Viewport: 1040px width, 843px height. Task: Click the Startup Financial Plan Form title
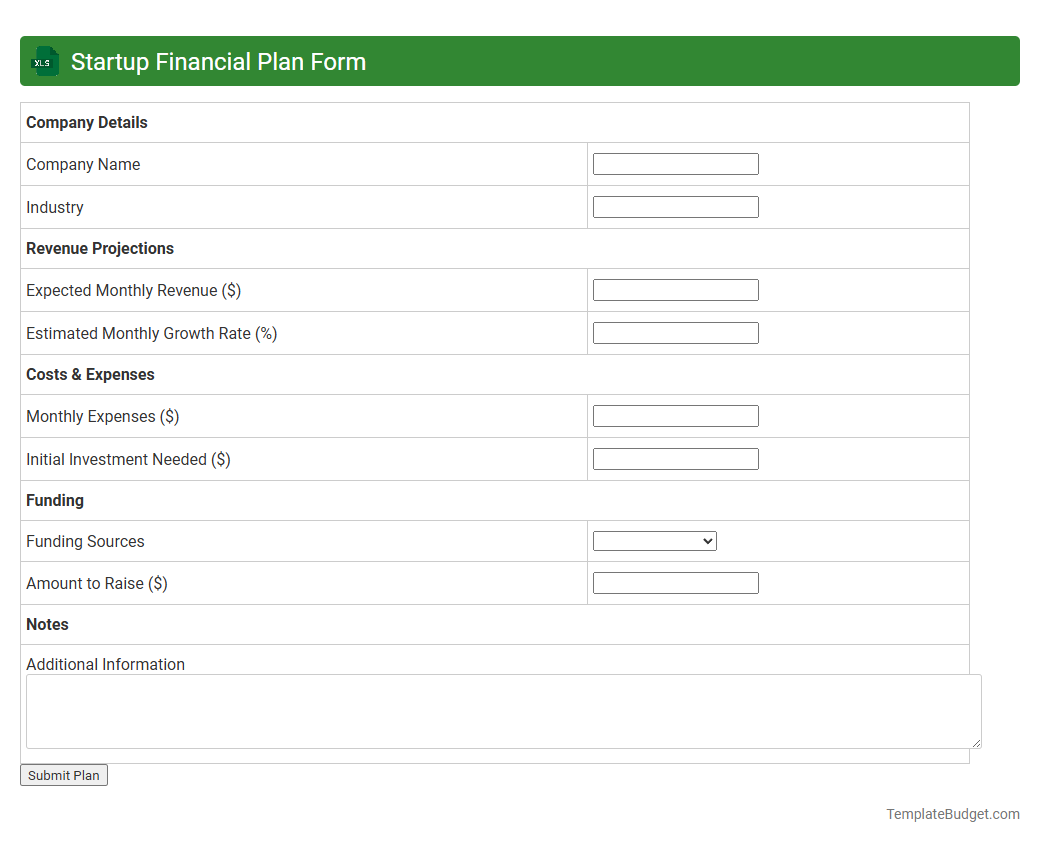click(217, 61)
